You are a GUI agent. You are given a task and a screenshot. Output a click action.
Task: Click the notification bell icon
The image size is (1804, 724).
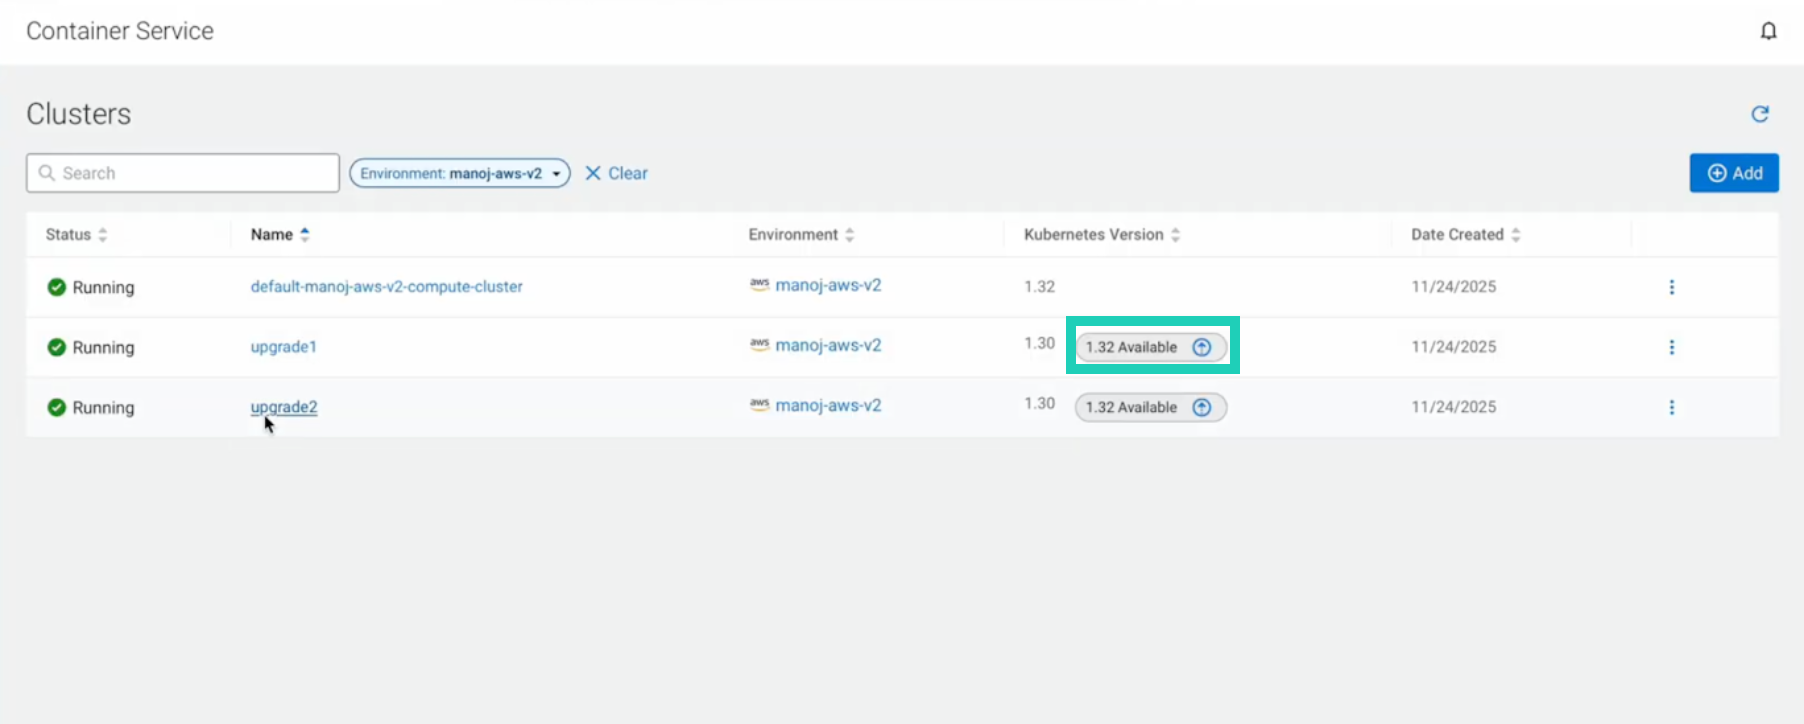pyautogui.click(x=1768, y=31)
